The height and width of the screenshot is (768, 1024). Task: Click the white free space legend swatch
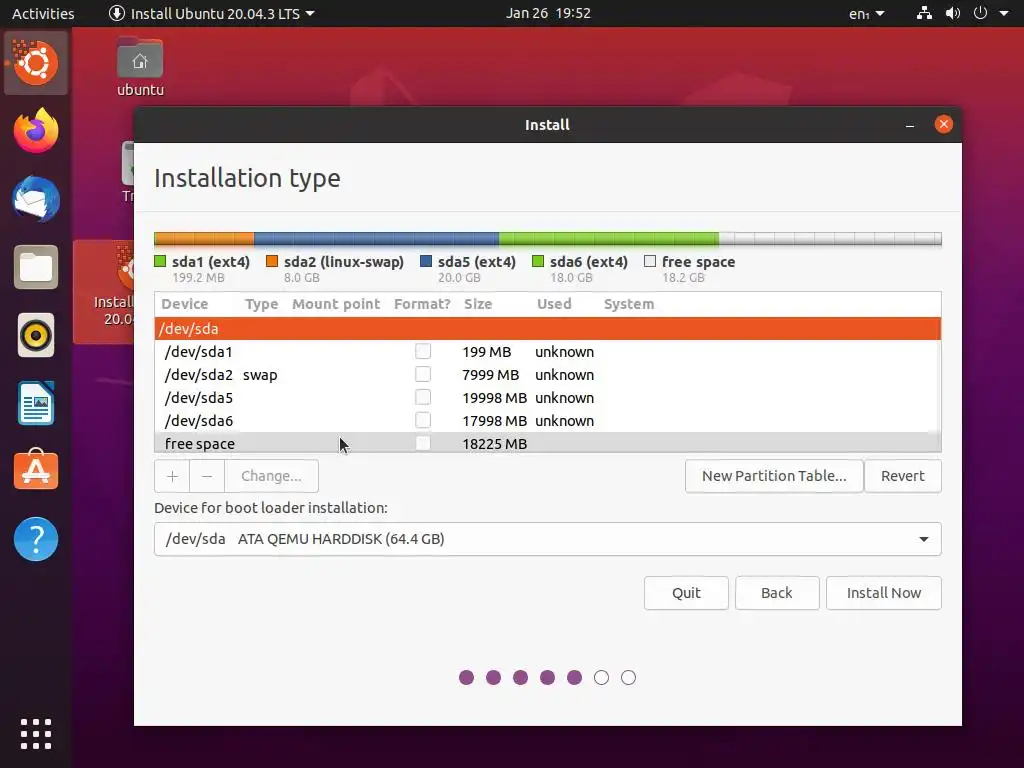pyautogui.click(x=650, y=261)
